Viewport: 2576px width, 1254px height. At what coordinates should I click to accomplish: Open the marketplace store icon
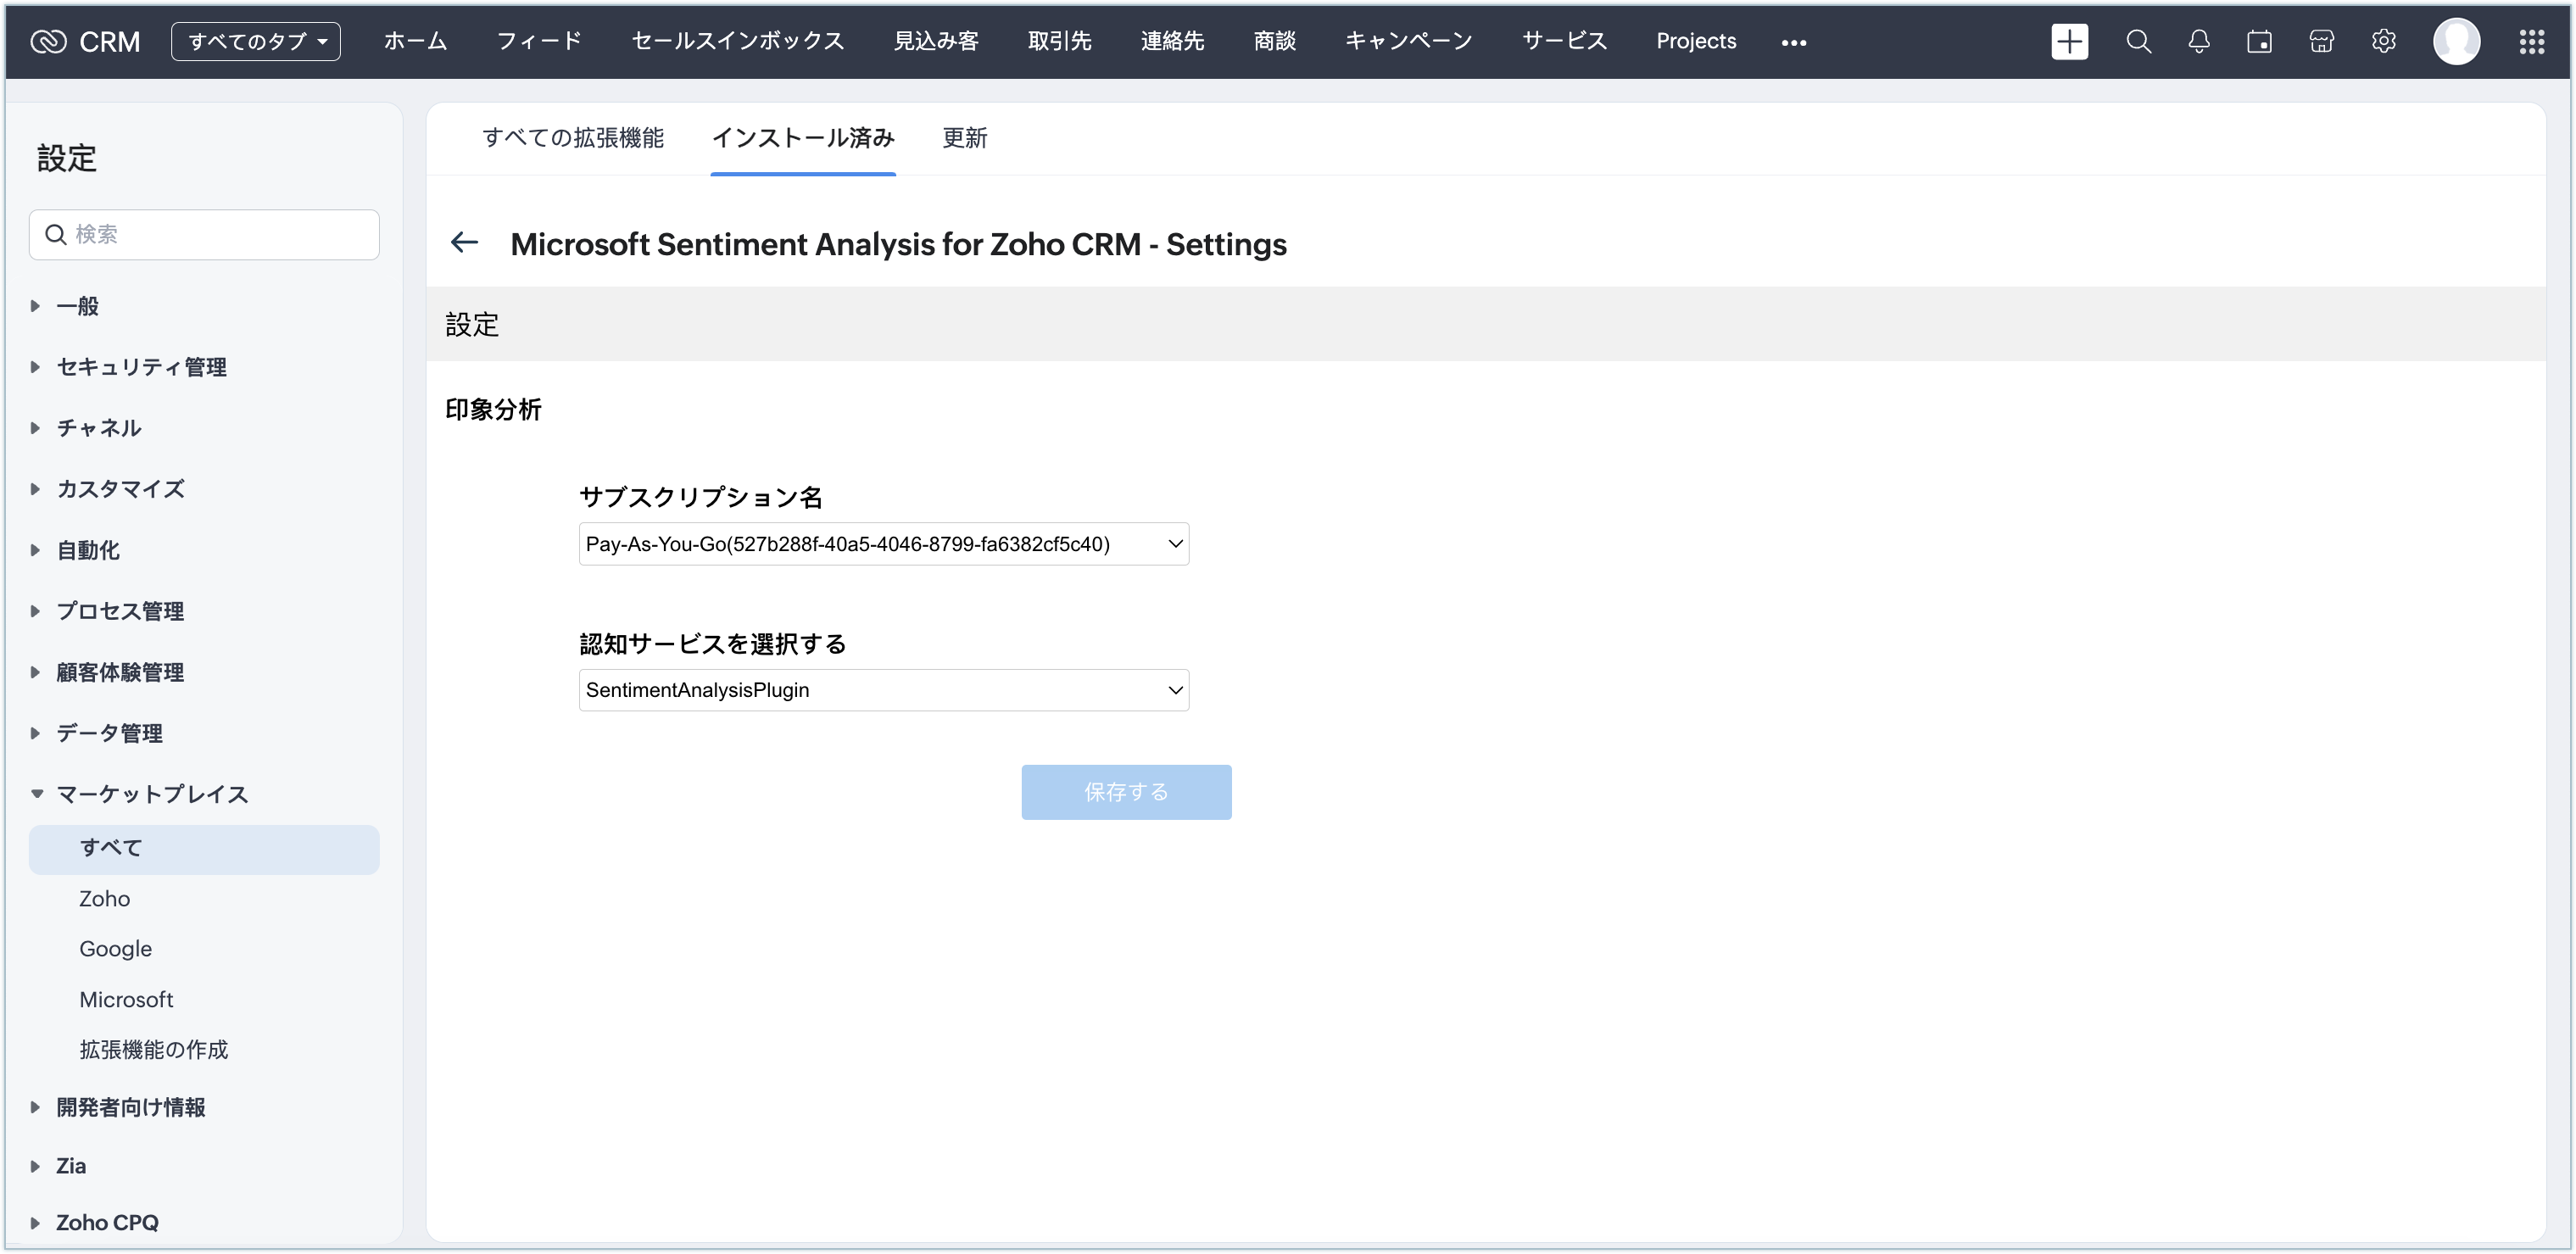(x=2321, y=41)
